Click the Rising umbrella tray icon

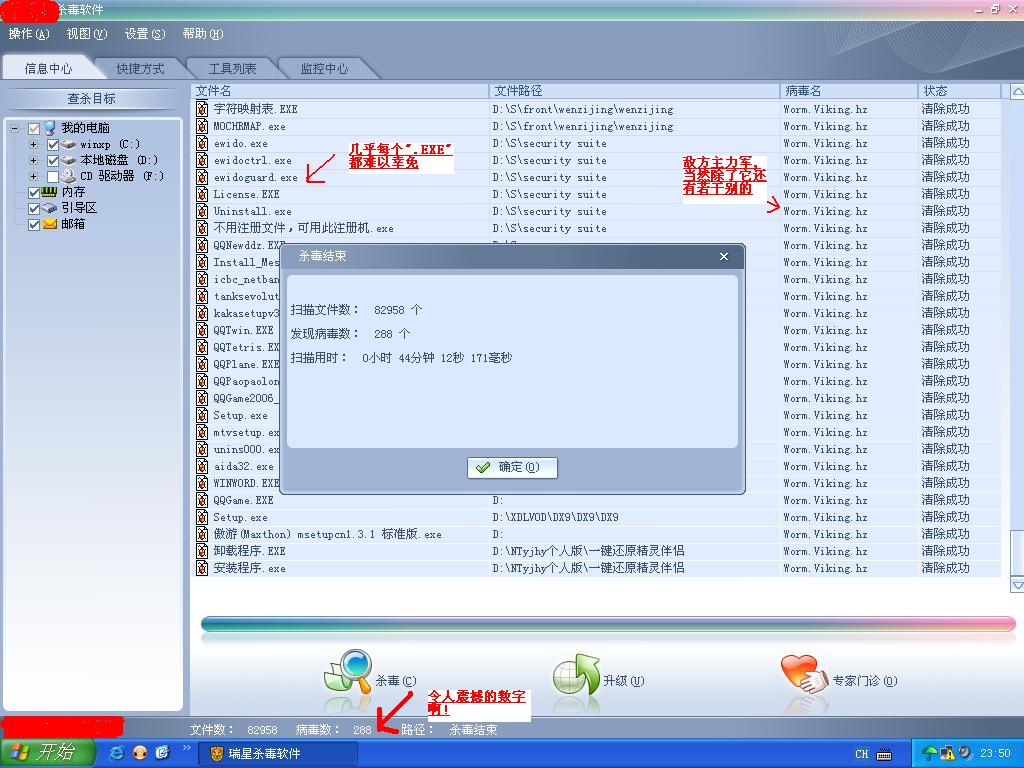point(929,753)
